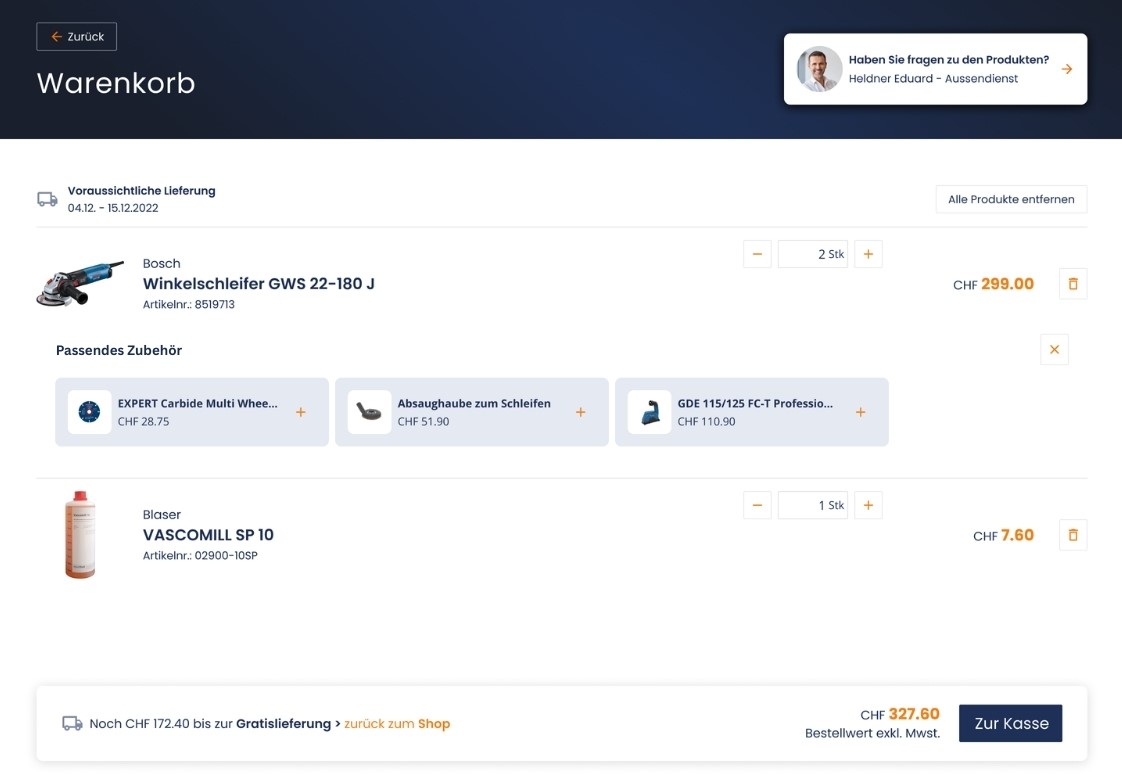Add the GDE 115/125 FC-T Professional accessory

(860, 412)
